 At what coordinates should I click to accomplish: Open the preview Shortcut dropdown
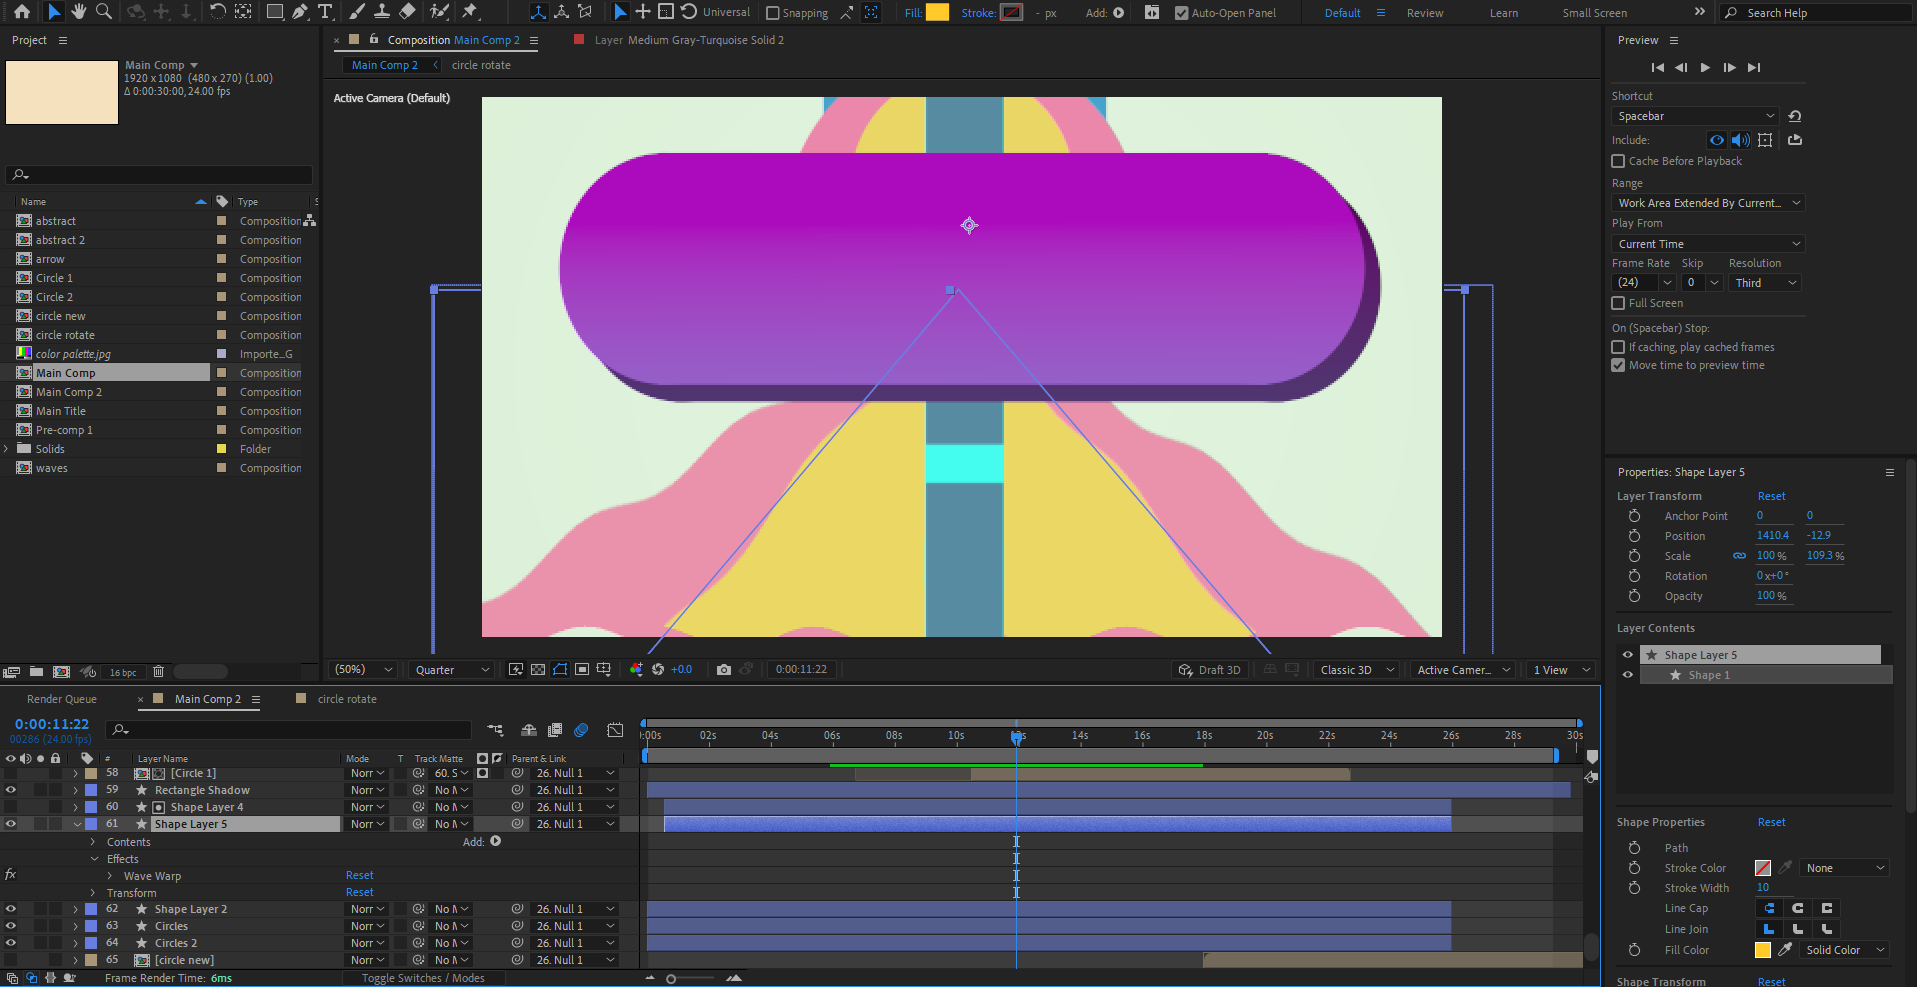coord(1695,116)
